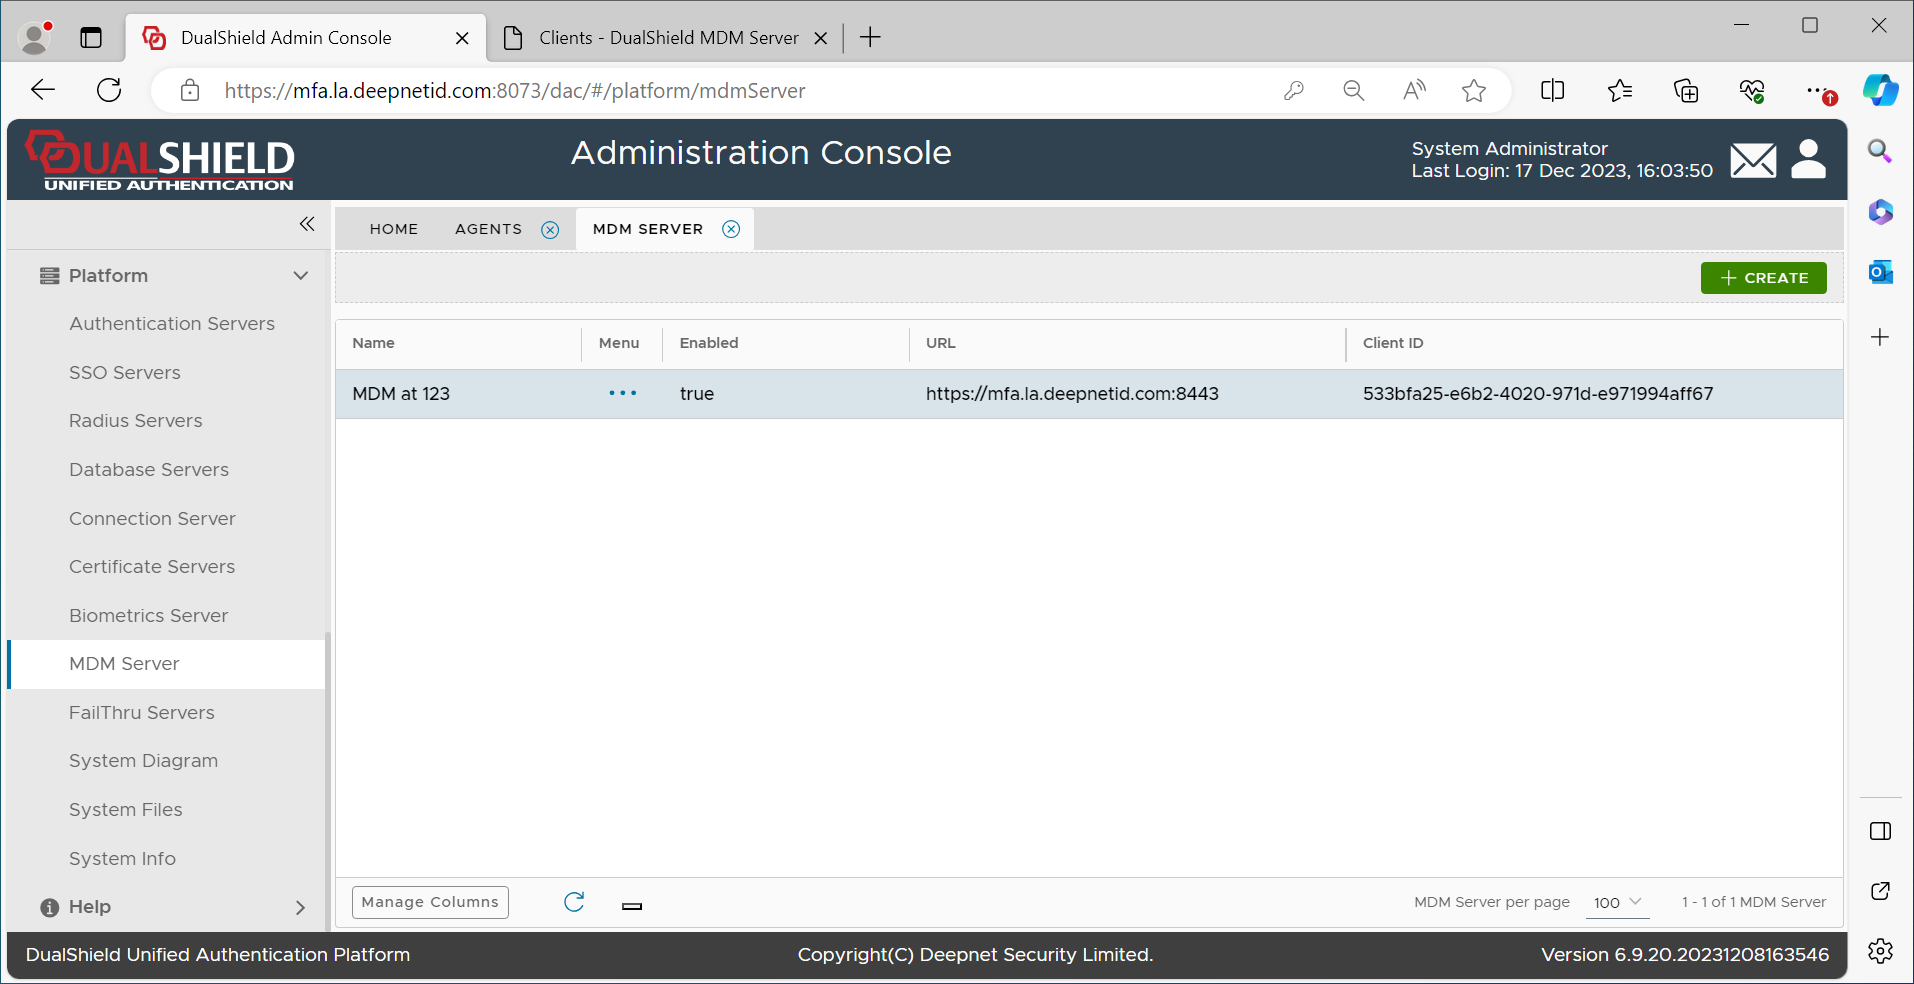The height and width of the screenshot is (984, 1914).
Task: Close the AGENTS tab
Action: [550, 230]
